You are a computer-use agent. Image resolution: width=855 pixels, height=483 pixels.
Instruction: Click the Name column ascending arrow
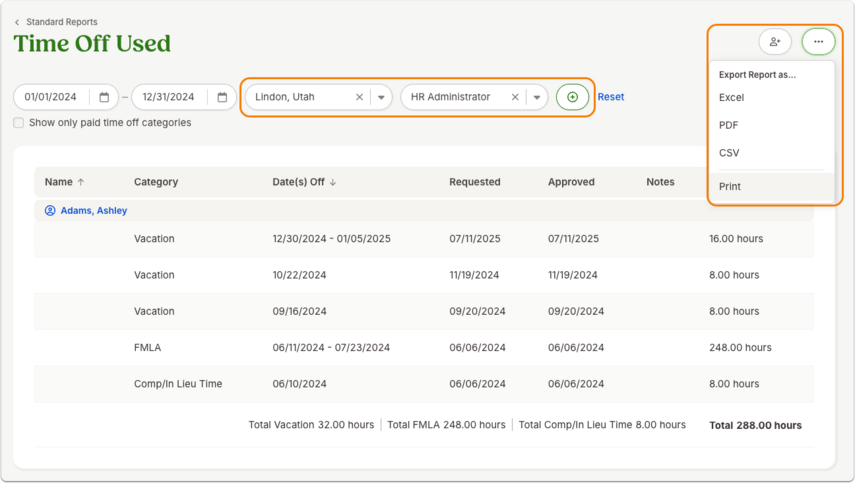(x=81, y=182)
